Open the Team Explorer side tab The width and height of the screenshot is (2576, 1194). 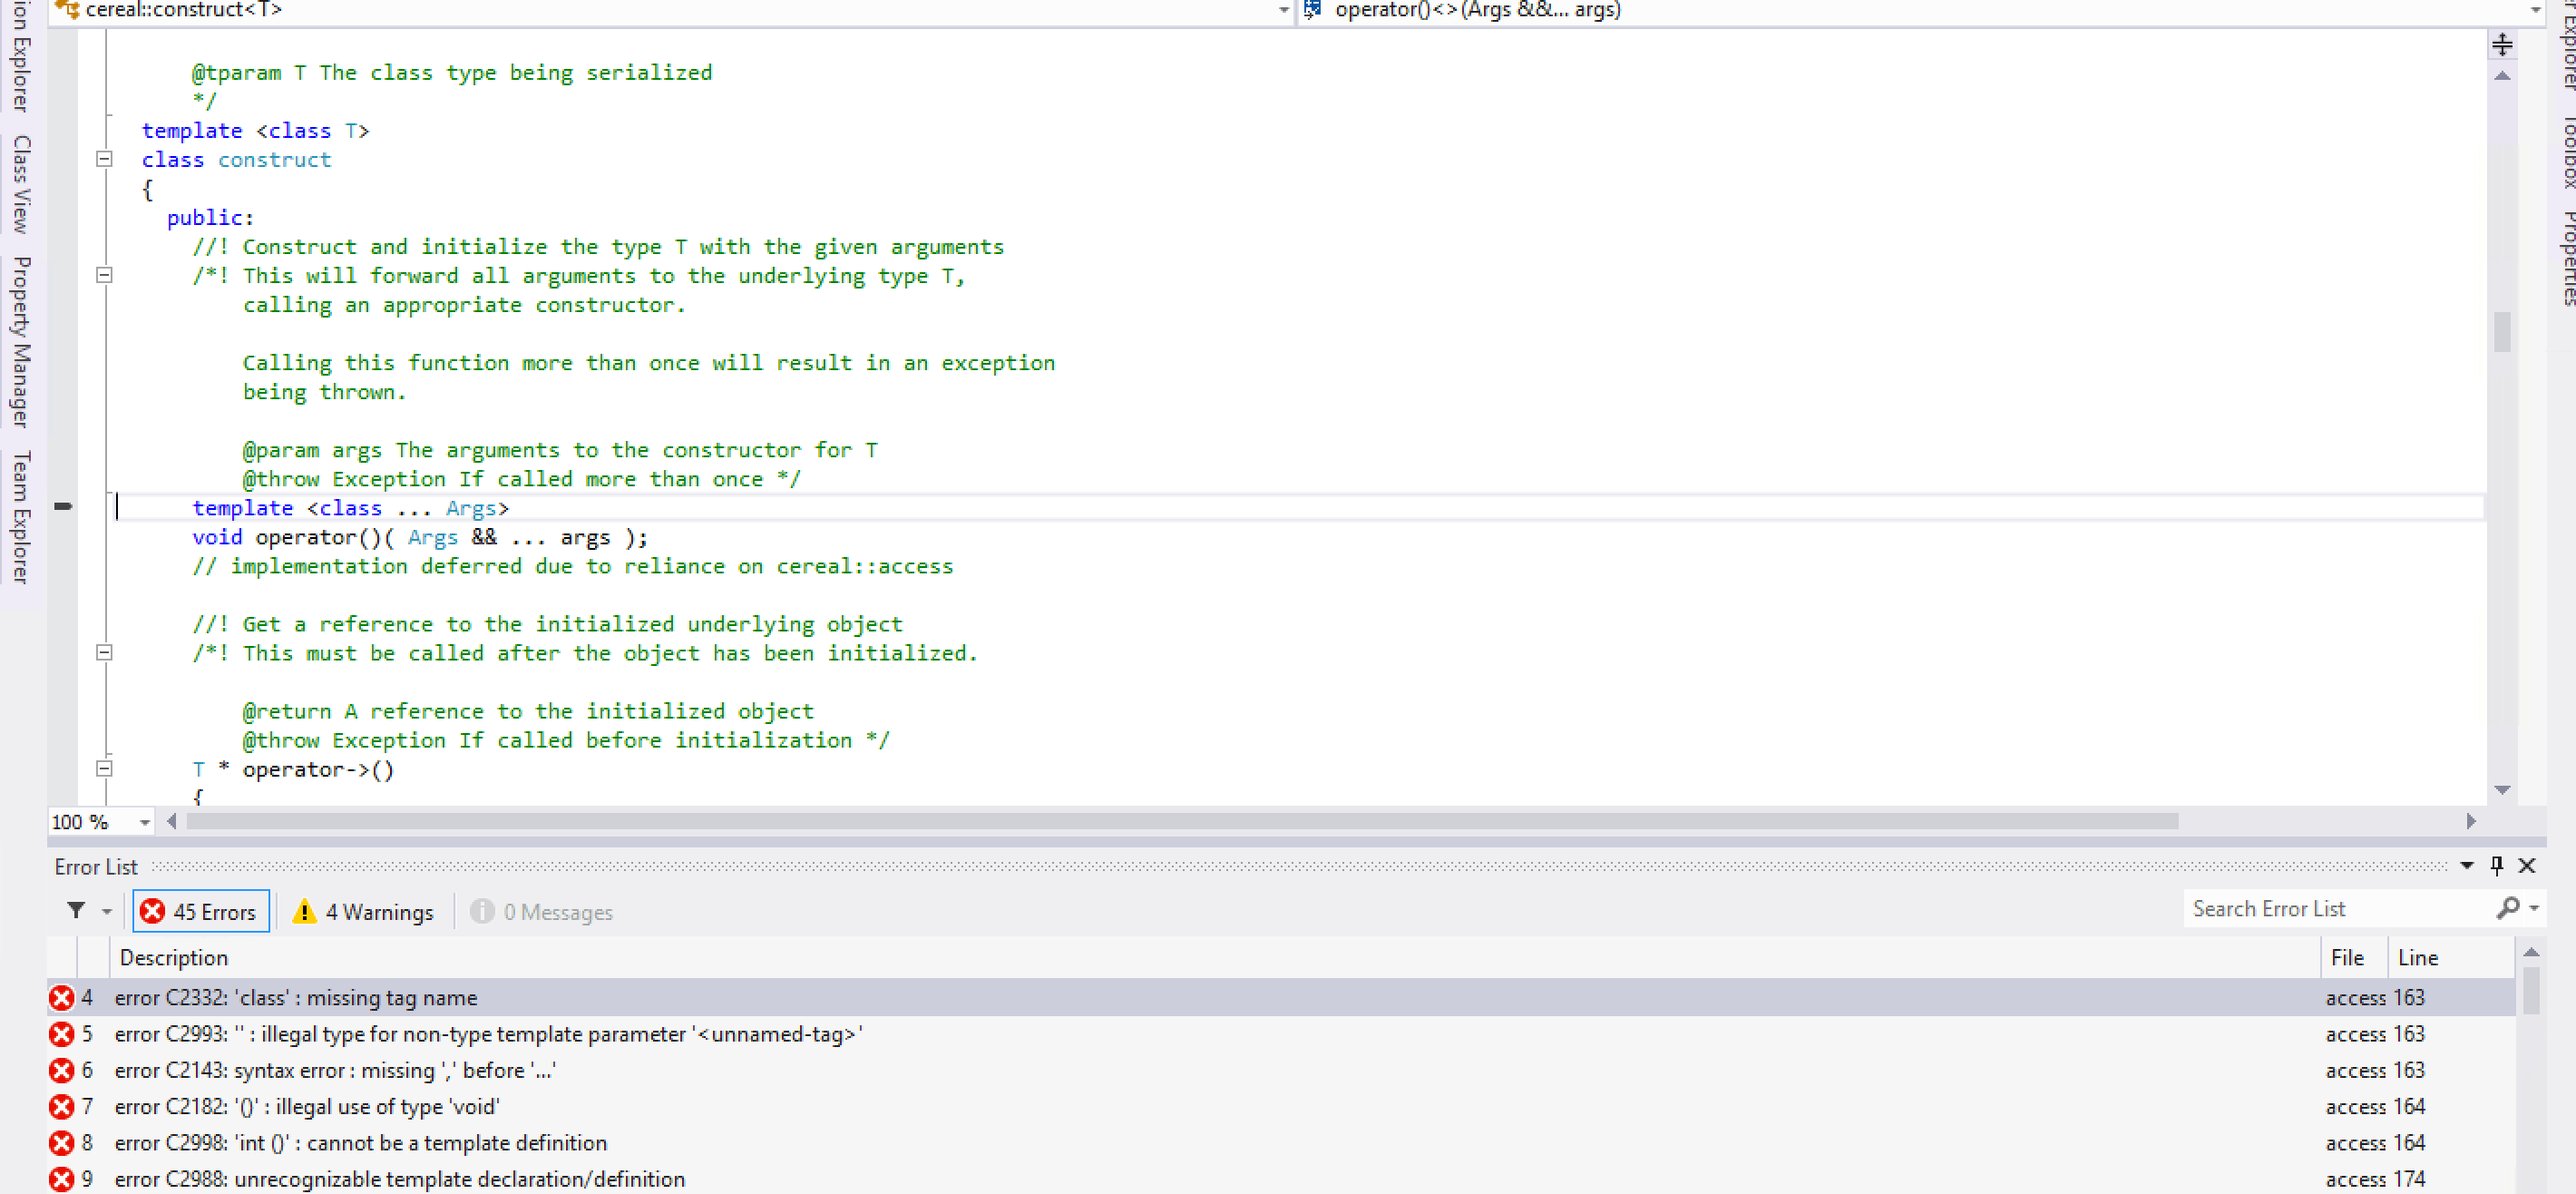pyautogui.click(x=20, y=516)
